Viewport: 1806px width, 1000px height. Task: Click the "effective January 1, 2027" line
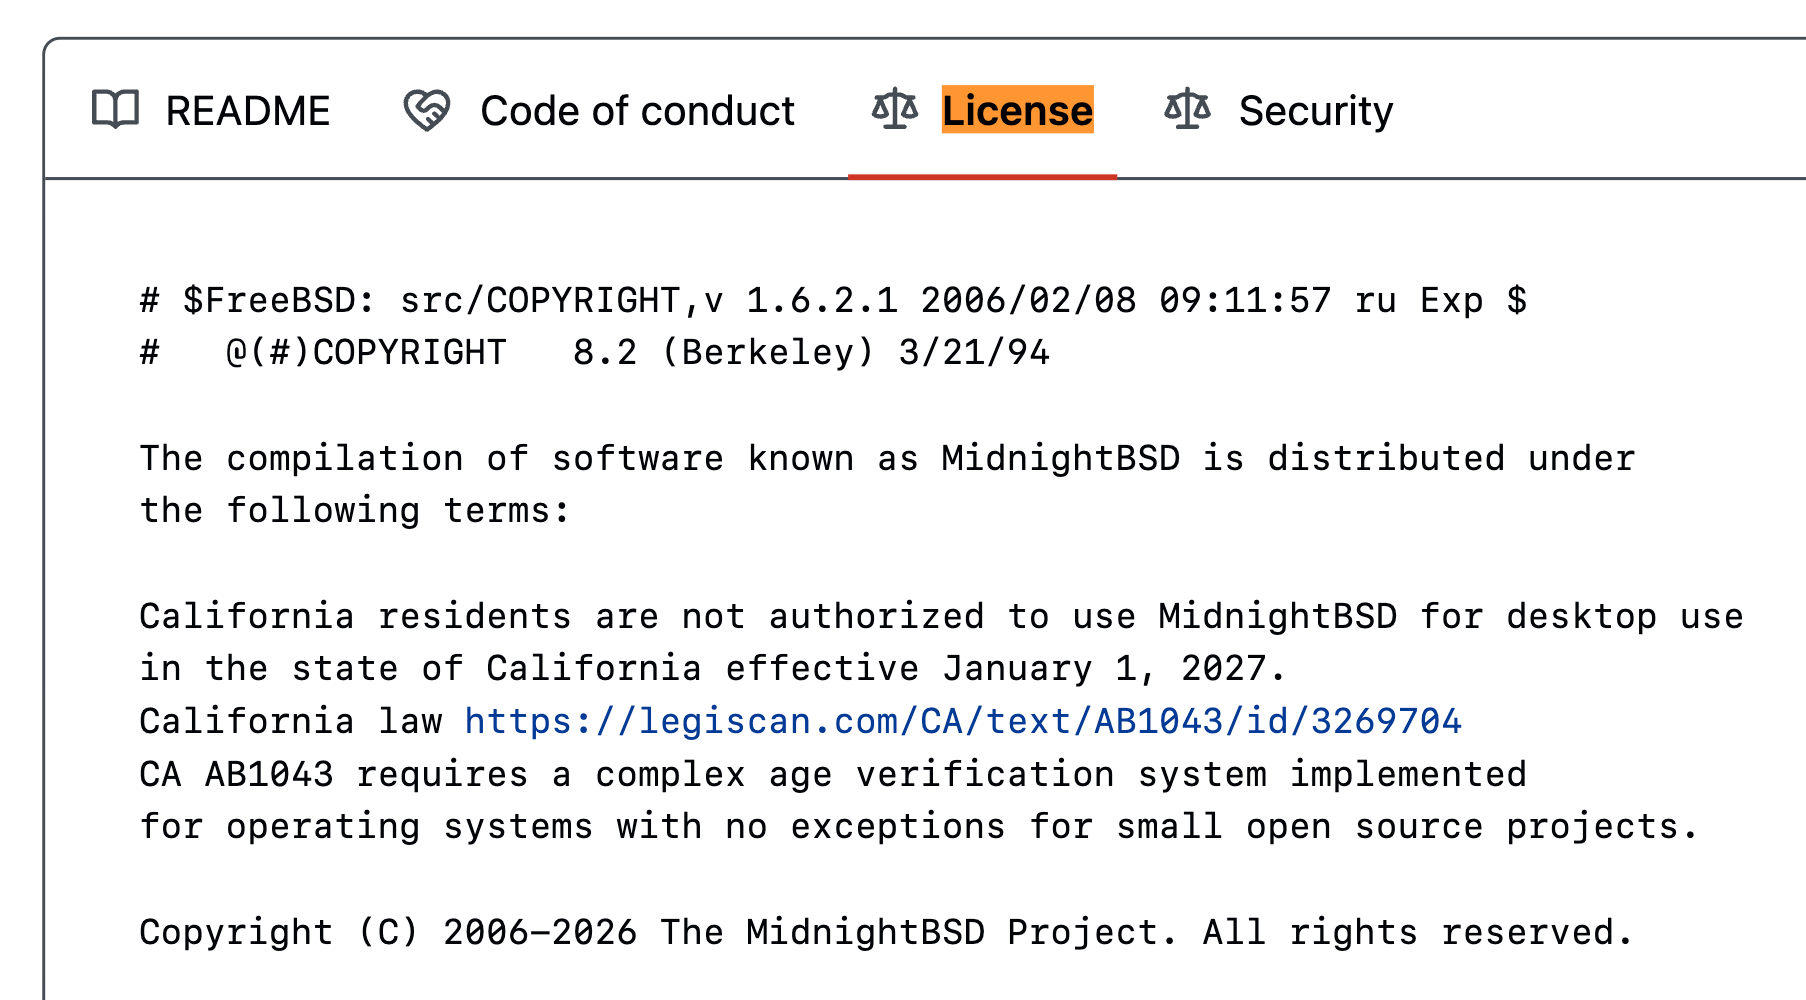(712, 668)
